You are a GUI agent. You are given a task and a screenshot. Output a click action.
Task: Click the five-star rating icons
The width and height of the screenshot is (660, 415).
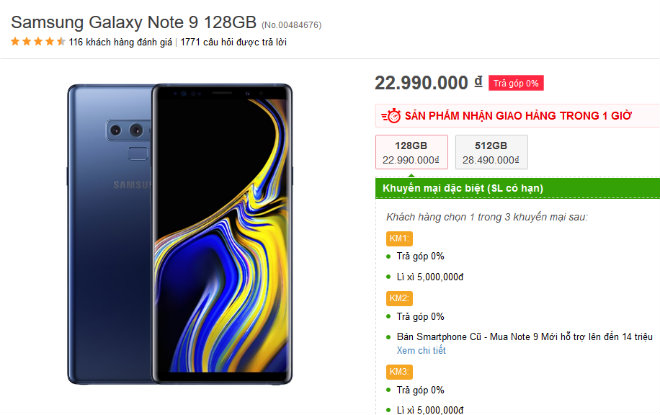coord(38,42)
